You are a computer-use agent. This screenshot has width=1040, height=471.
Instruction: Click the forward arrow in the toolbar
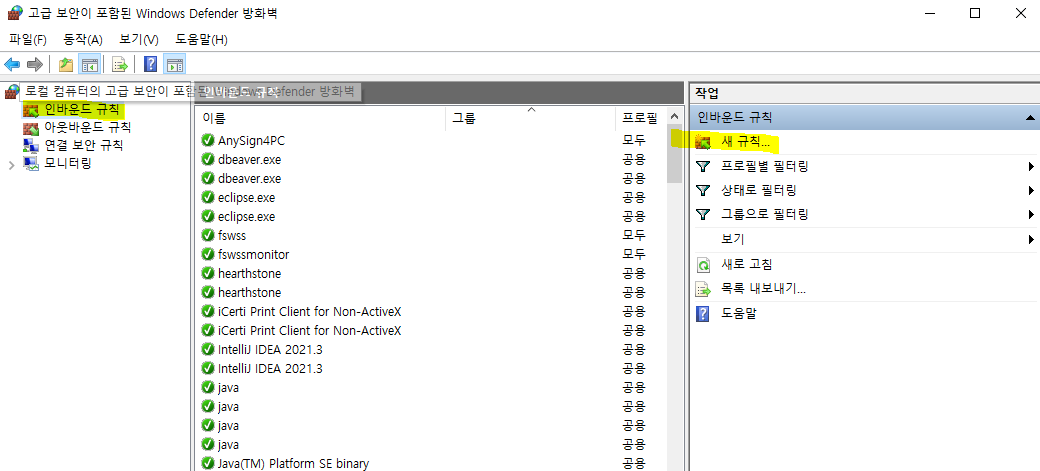pyautogui.click(x=34, y=64)
